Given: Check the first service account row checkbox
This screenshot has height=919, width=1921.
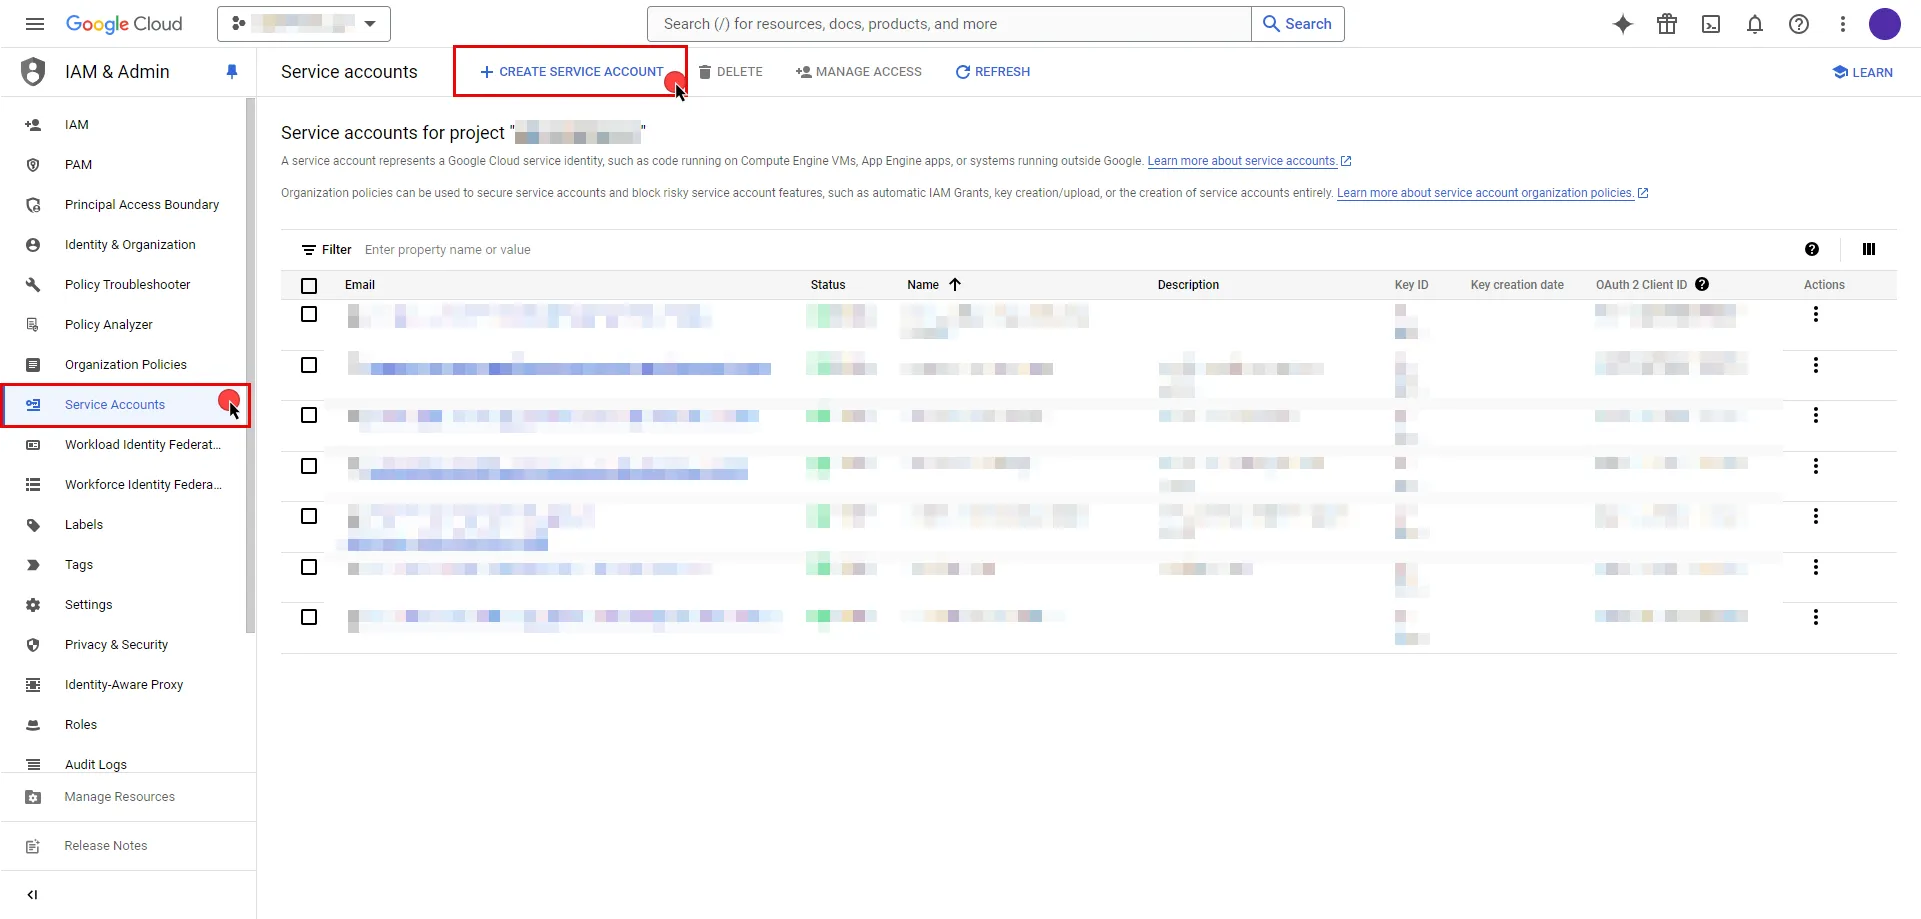Looking at the screenshot, I should pyautogui.click(x=308, y=314).
